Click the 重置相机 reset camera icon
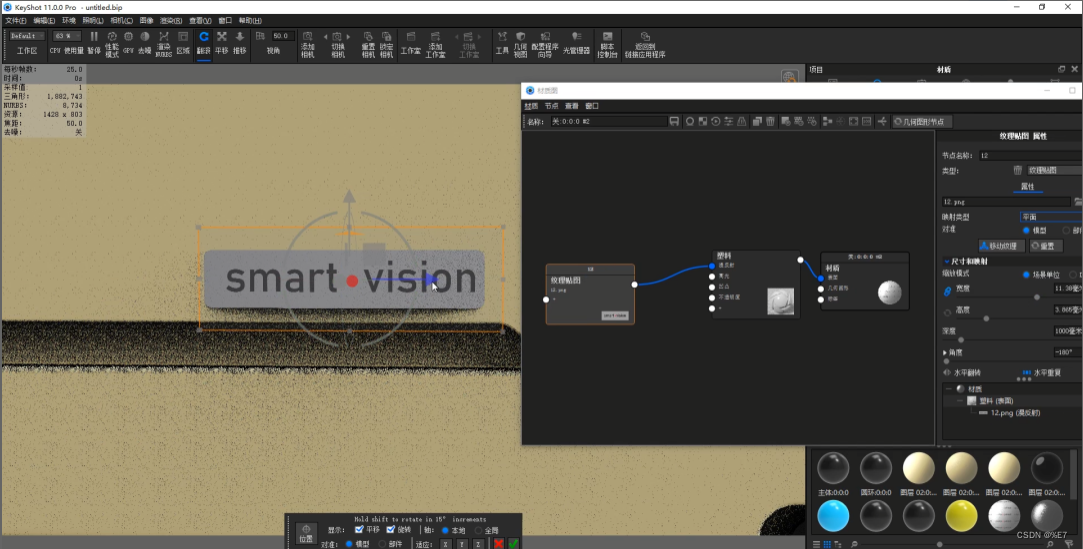 [x=368, y=37]
